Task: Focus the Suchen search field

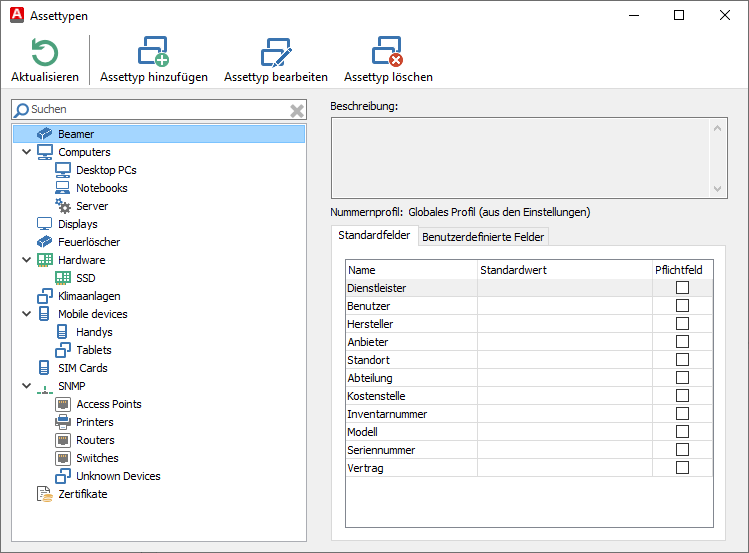Action: coord(159,109)
